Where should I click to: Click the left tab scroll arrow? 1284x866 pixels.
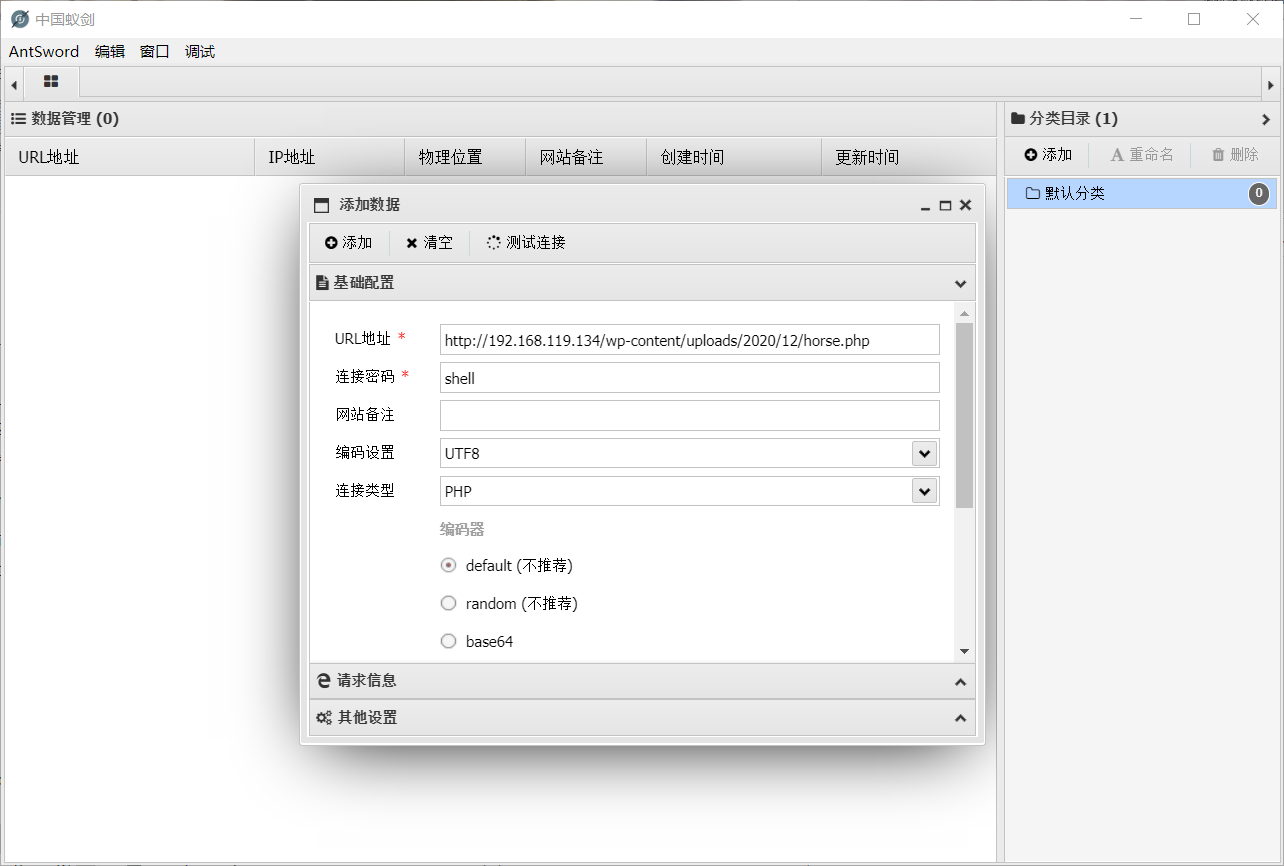coord(14,85)
